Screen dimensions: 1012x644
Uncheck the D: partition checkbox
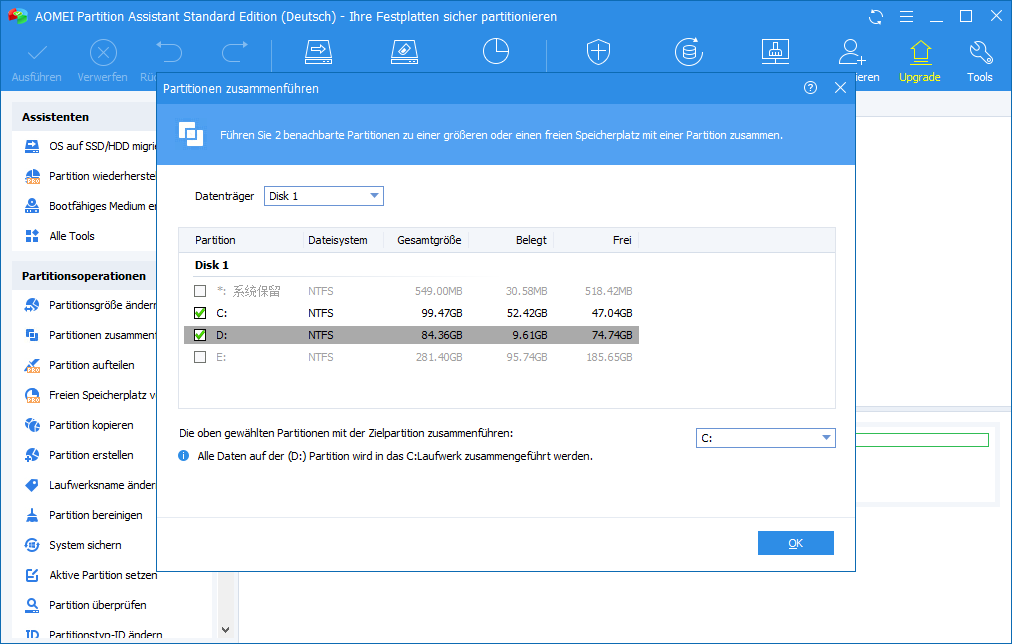pyautogui.click(x=200, y=335)
